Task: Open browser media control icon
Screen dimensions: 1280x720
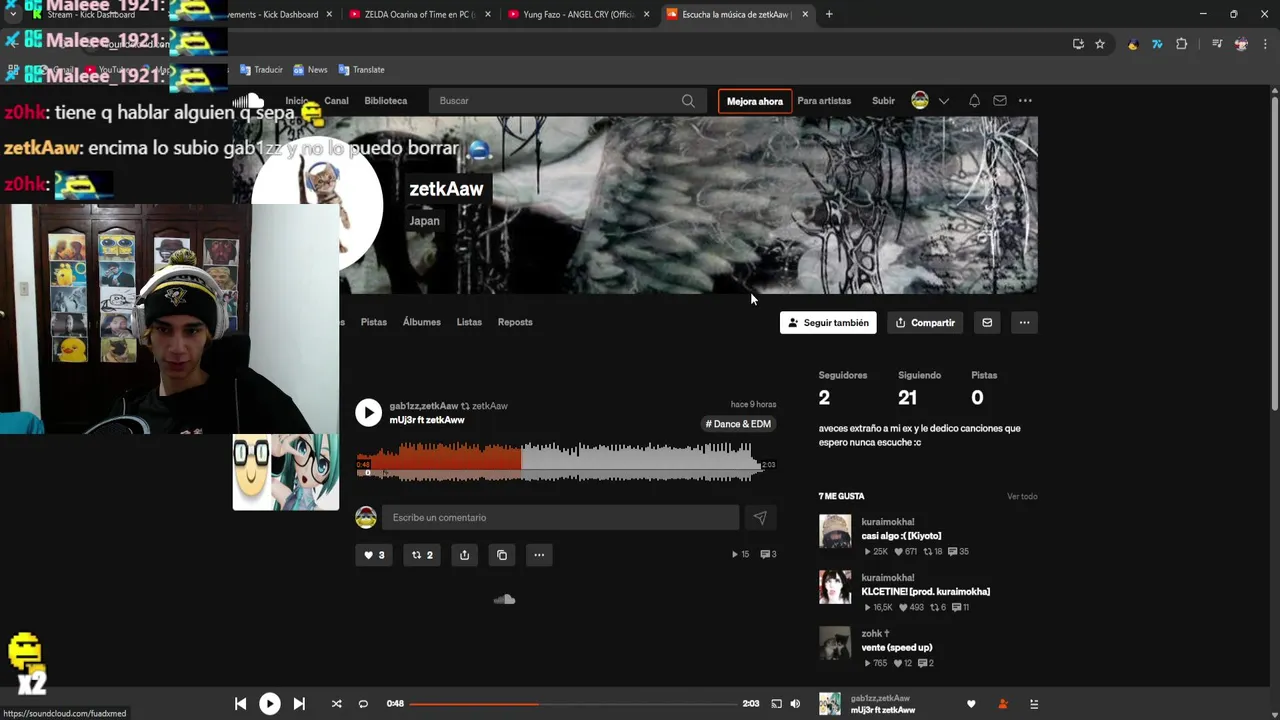Action: [x=1217, y=44]
